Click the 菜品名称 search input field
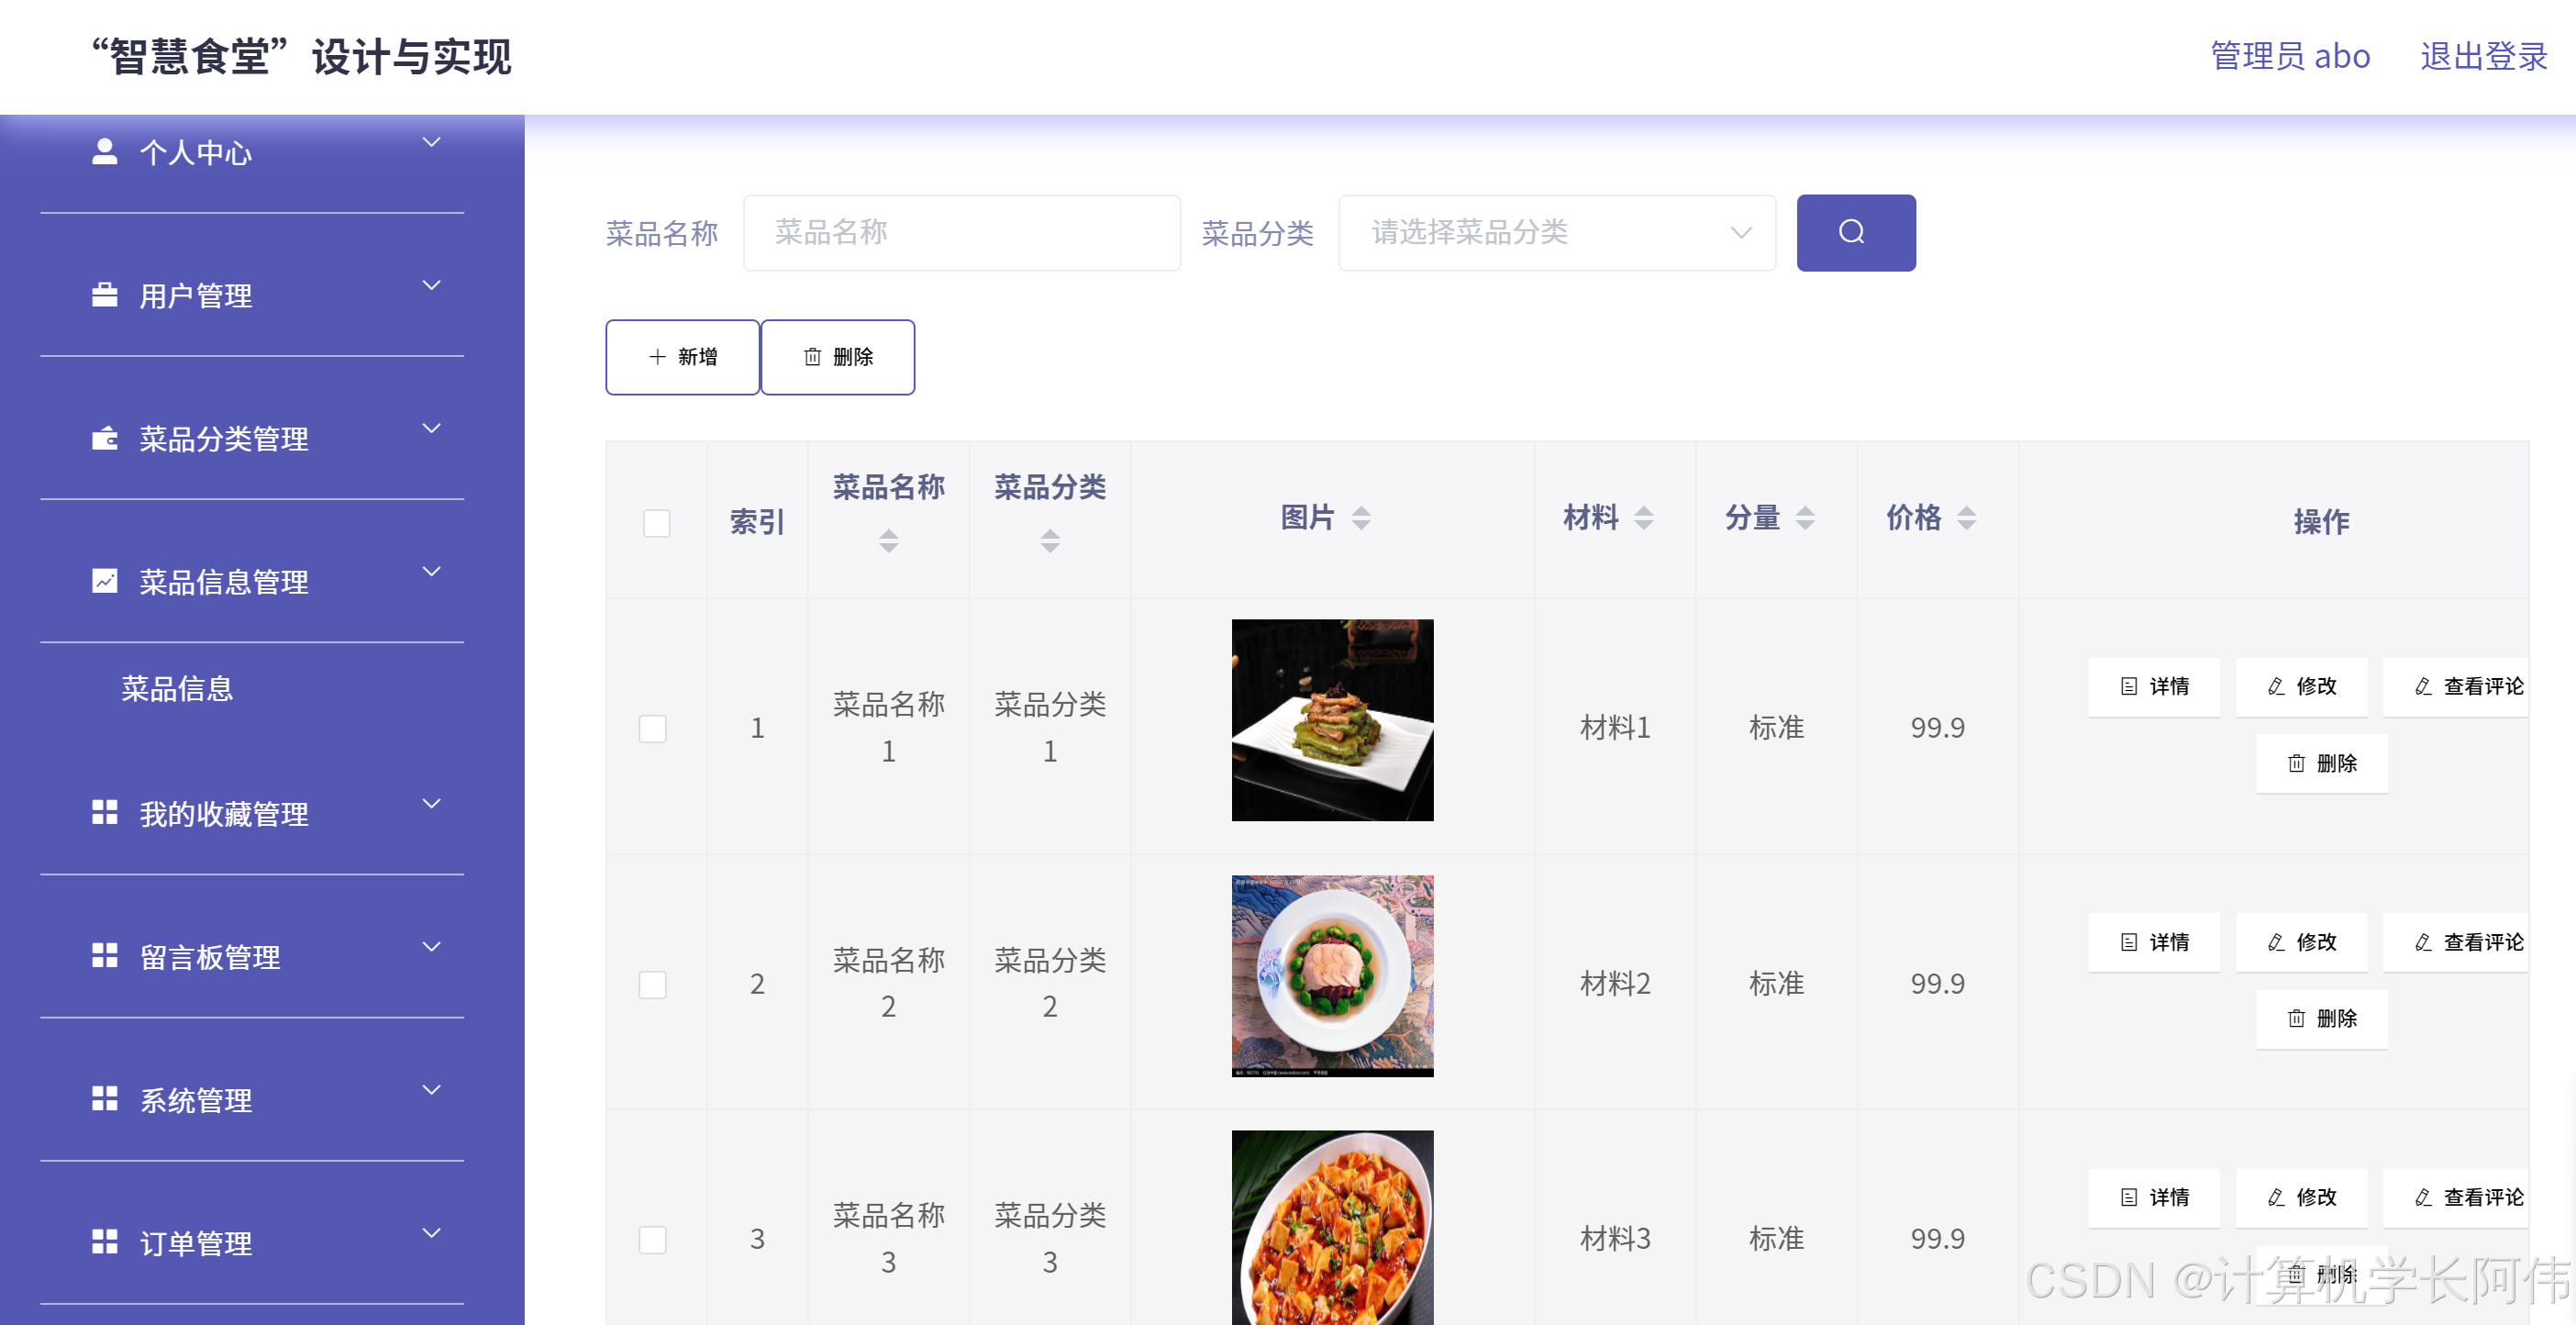The width and height of the screenshot is (2576, 1325). click(x=961, y=232)
